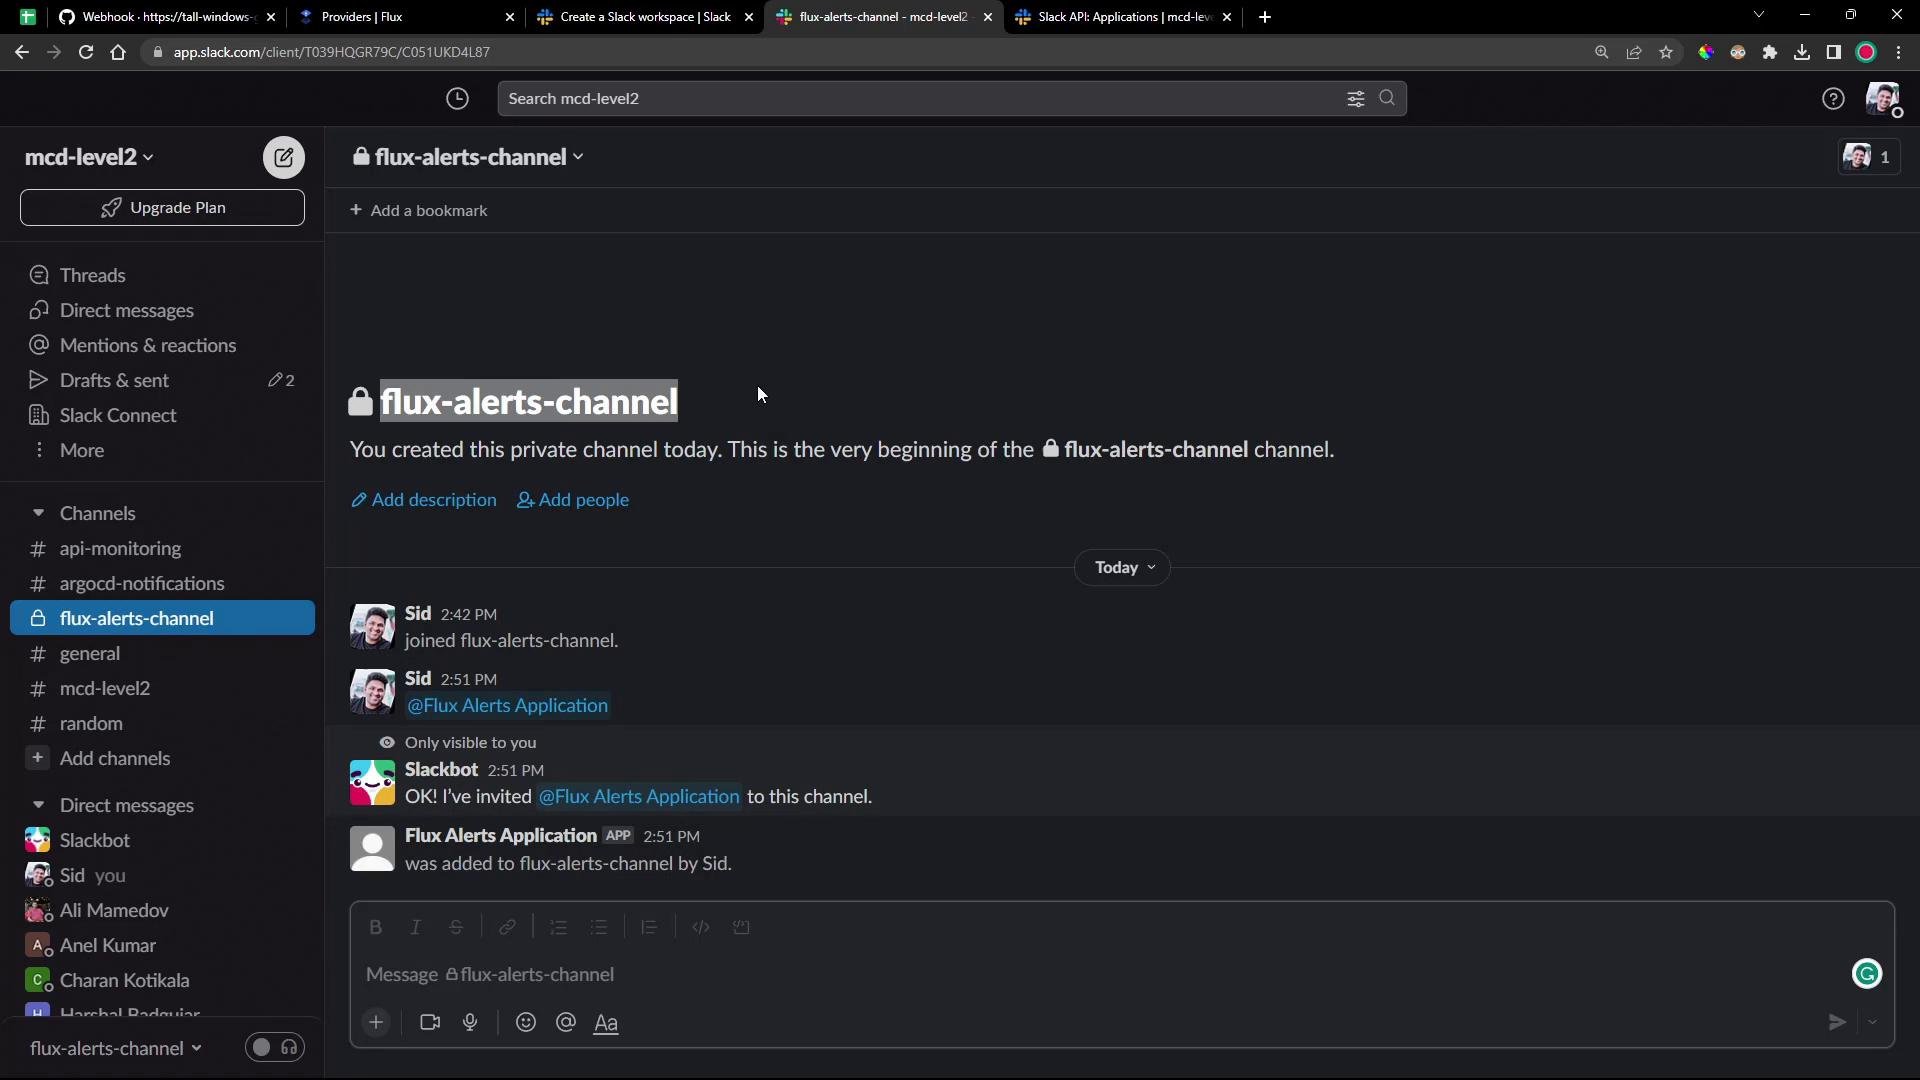Record an audio clip microphone icon
Viewport: 1920px width, 1080px height.
click(x=470, y=1022)
